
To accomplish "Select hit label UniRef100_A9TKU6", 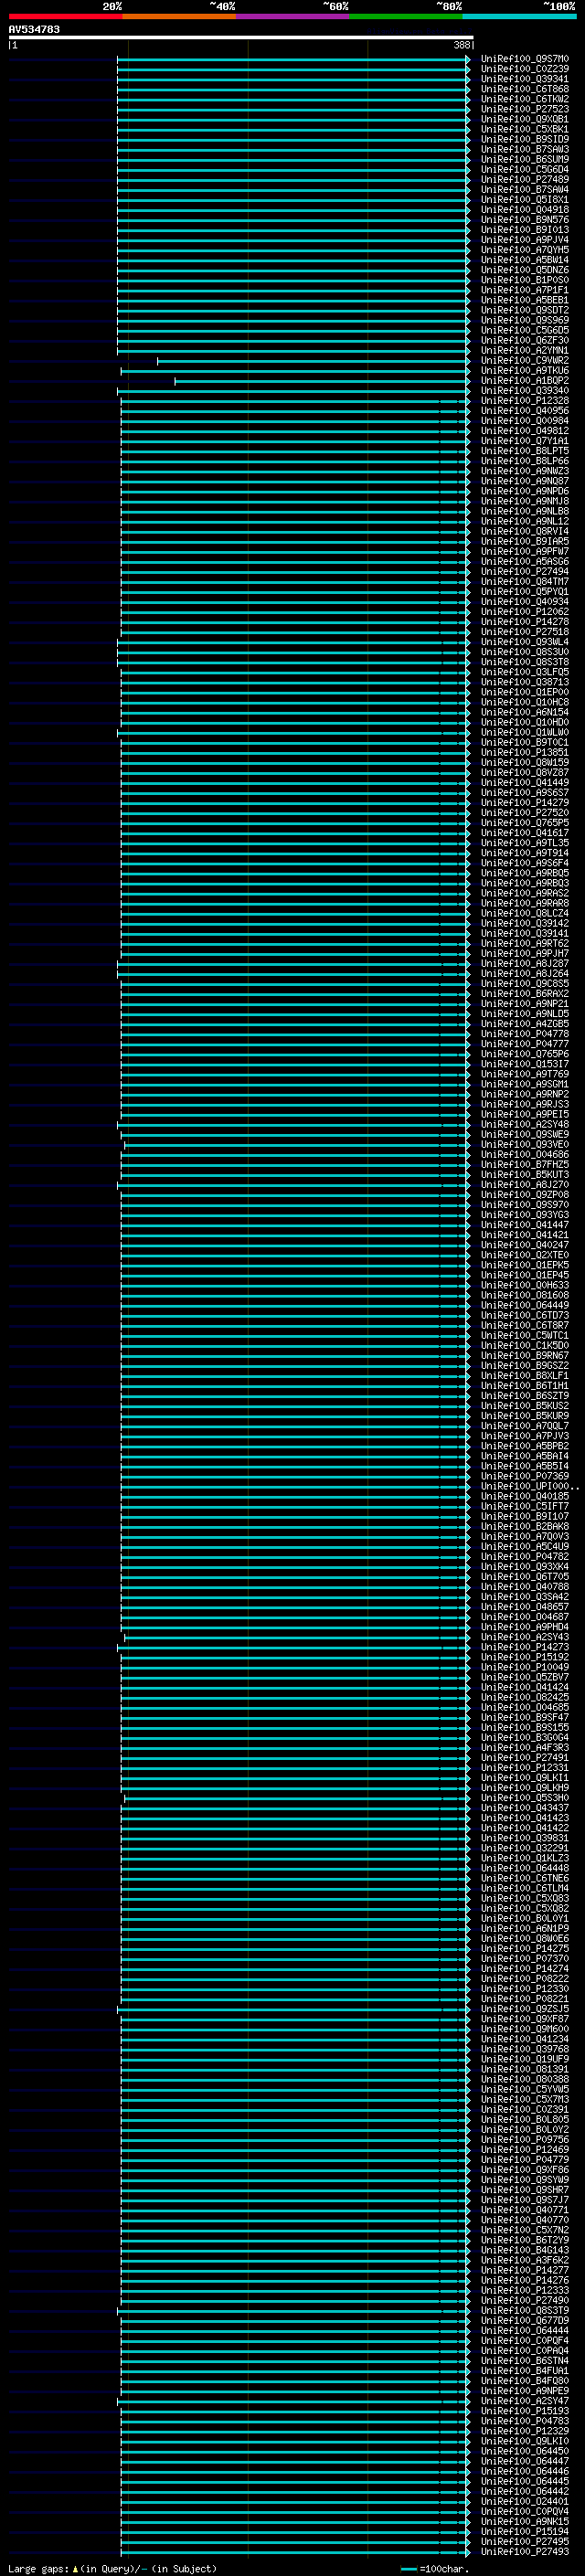I will coord(525,370).
